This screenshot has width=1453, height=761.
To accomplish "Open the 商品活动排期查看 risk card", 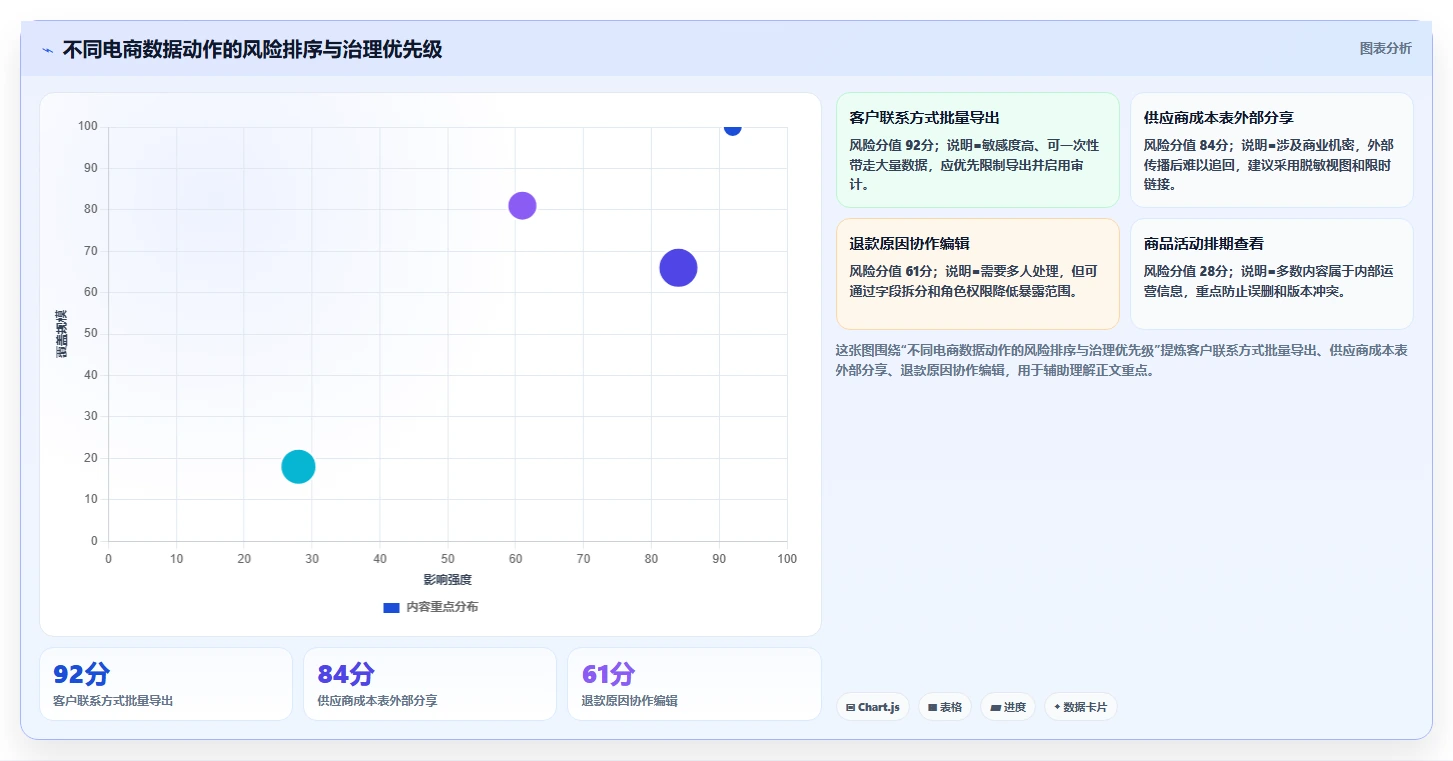I will coord(1271,274).
